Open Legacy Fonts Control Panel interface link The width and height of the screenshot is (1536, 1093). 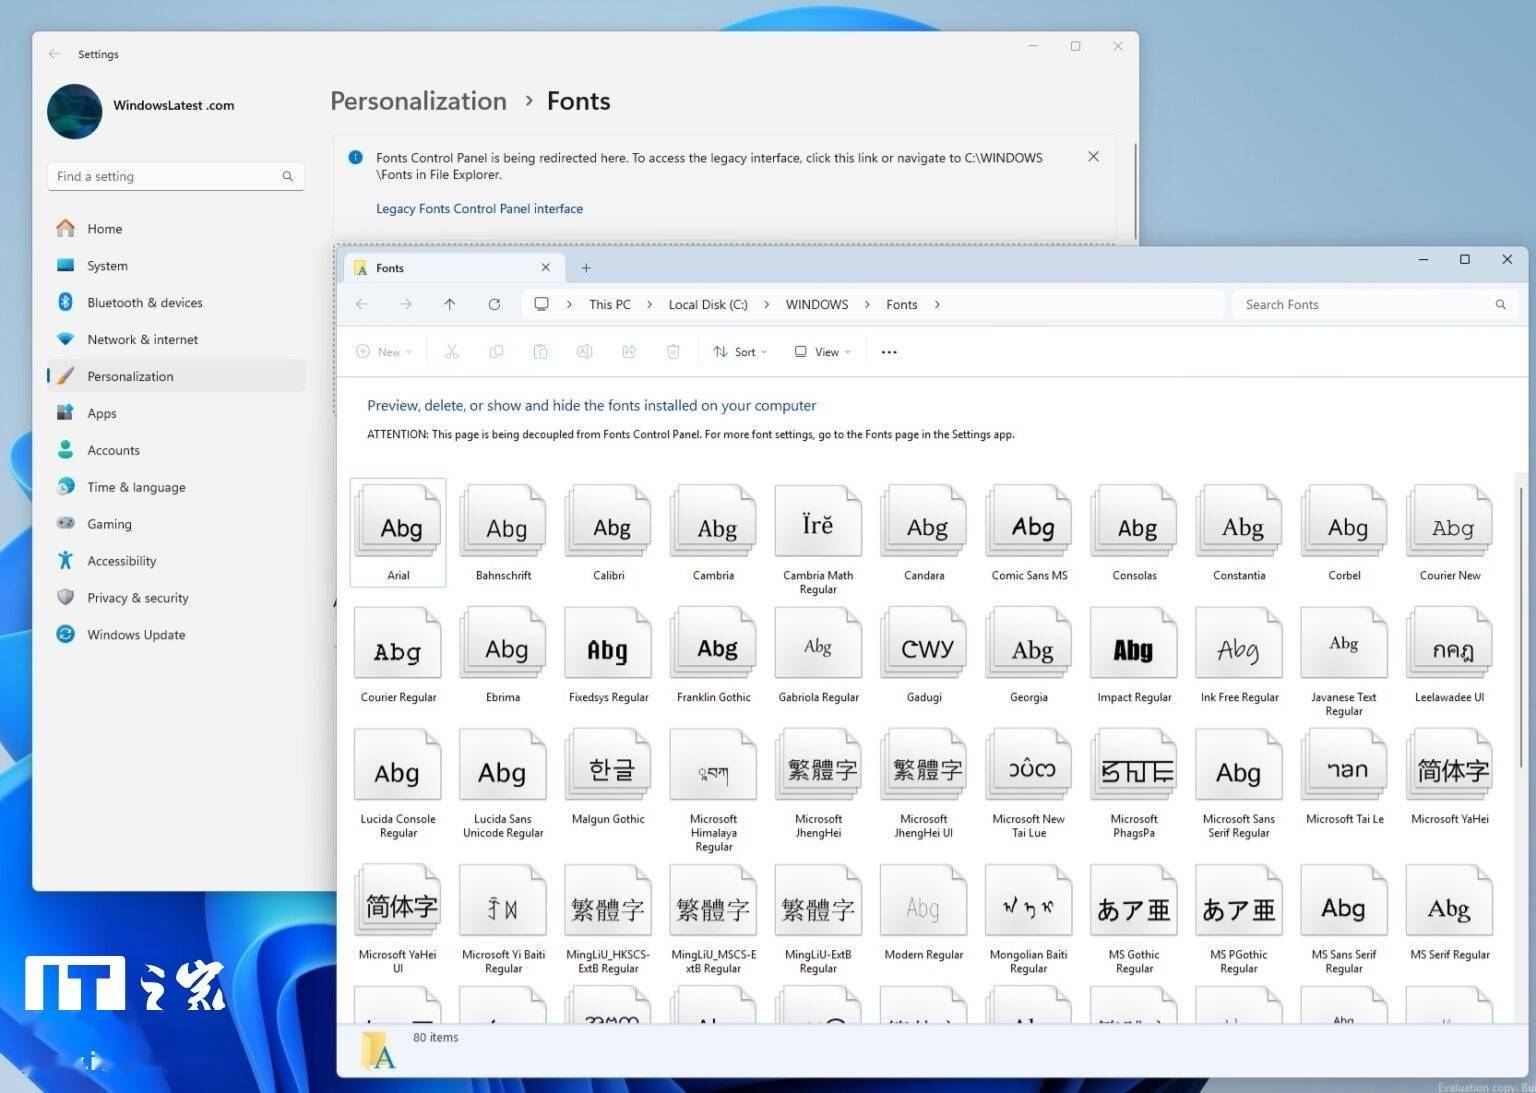click(x=479, y=209)
